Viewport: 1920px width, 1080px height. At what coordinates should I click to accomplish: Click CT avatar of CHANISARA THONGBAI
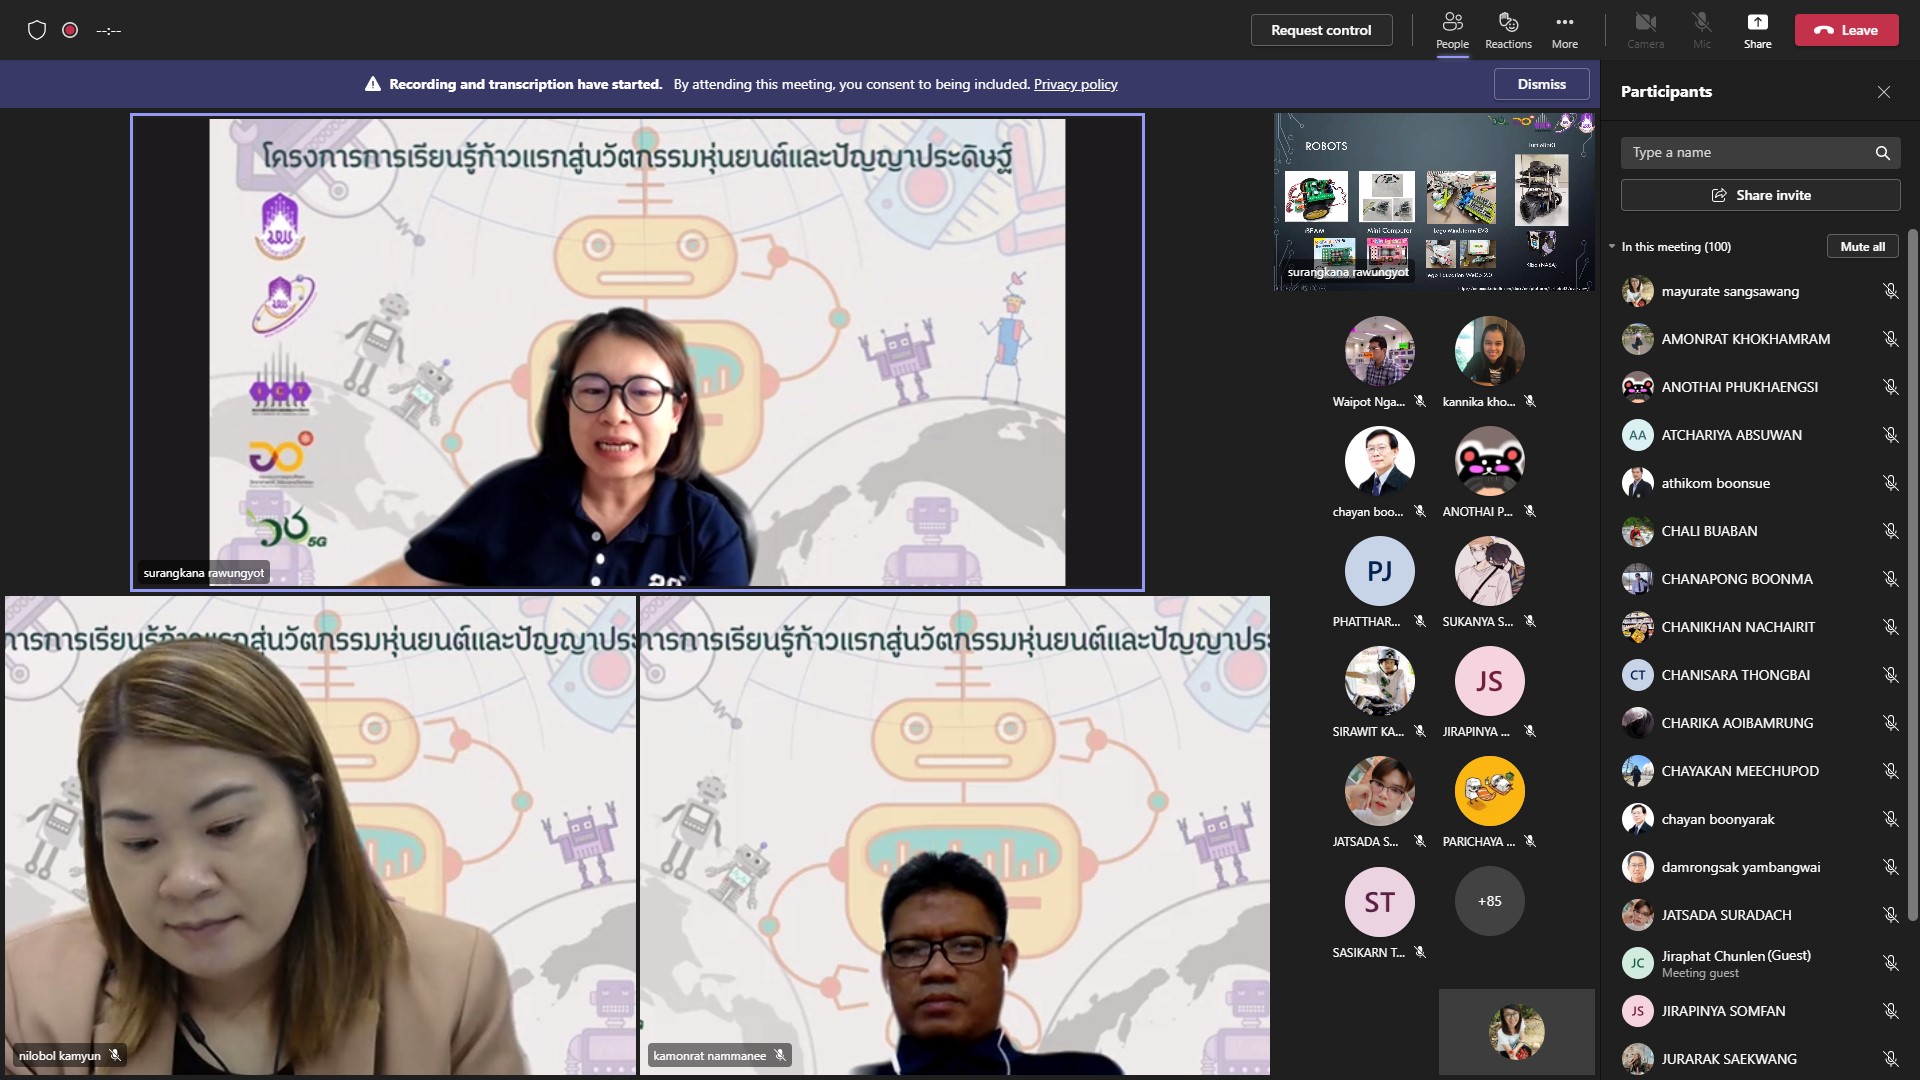coord(1637,675)
